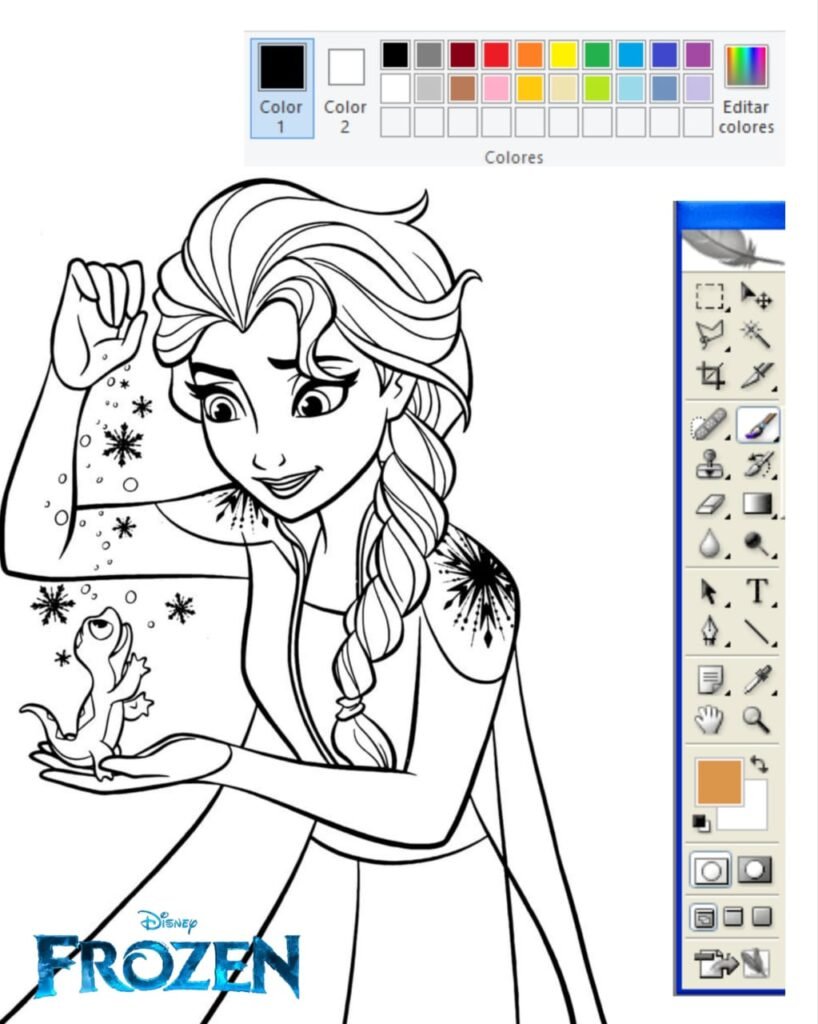Screen dimensions: 818x1024
Task: Select the Eraser tool
Action: coord(710,505)
